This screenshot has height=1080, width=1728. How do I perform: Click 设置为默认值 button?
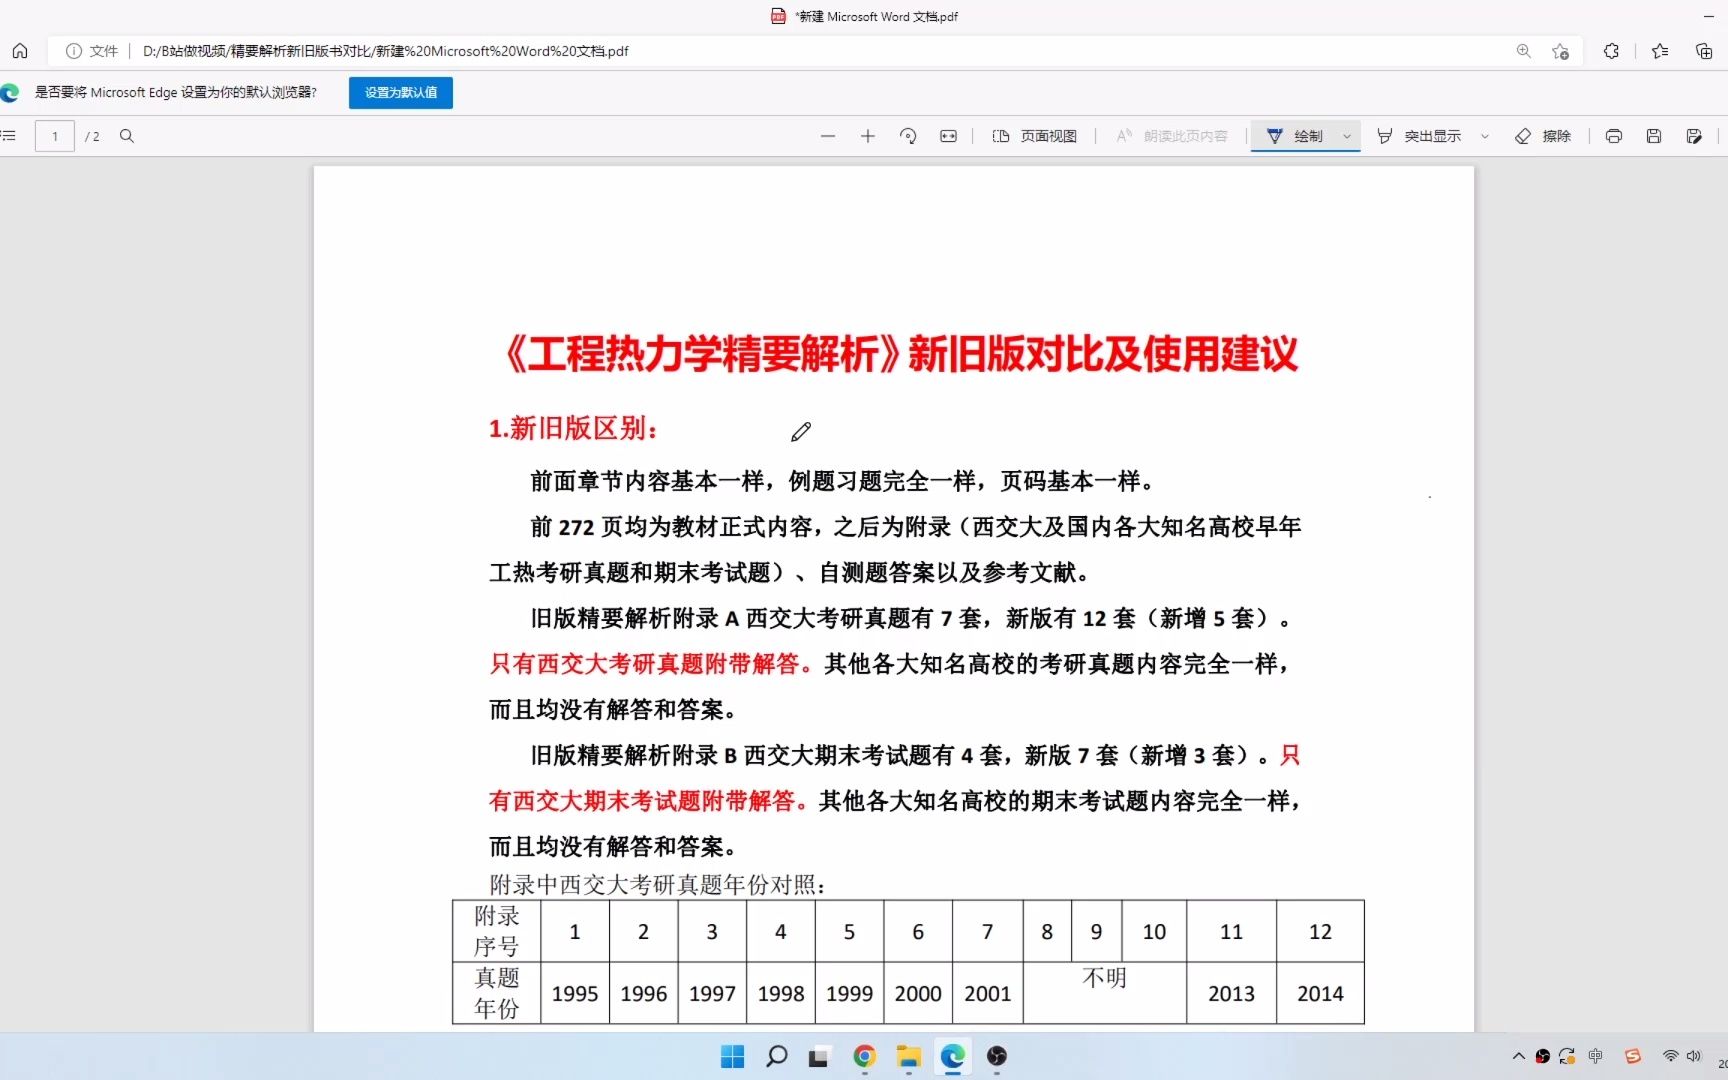coord(401,92)
